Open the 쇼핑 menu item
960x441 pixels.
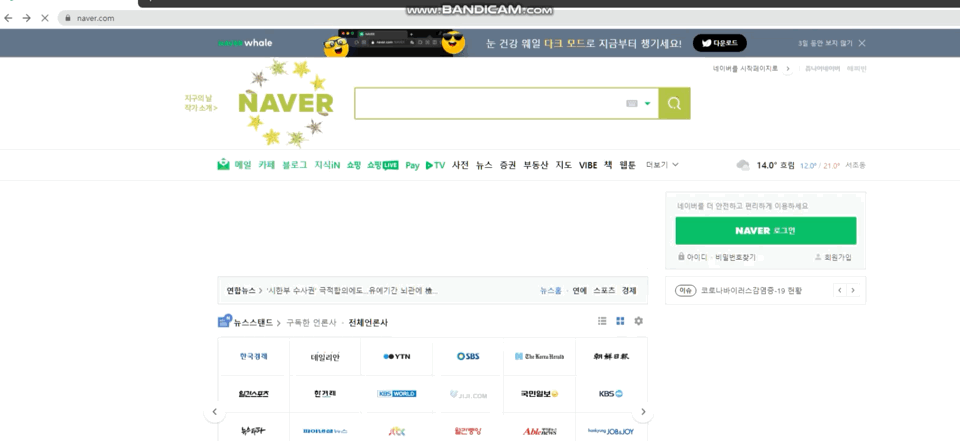[354, 165]
